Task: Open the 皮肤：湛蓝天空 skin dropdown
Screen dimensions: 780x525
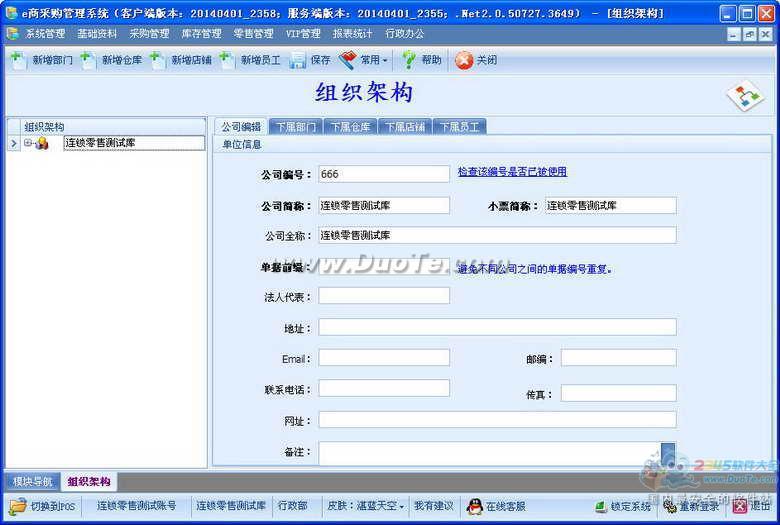Action: pyautogui.click(x=366, y=506)
